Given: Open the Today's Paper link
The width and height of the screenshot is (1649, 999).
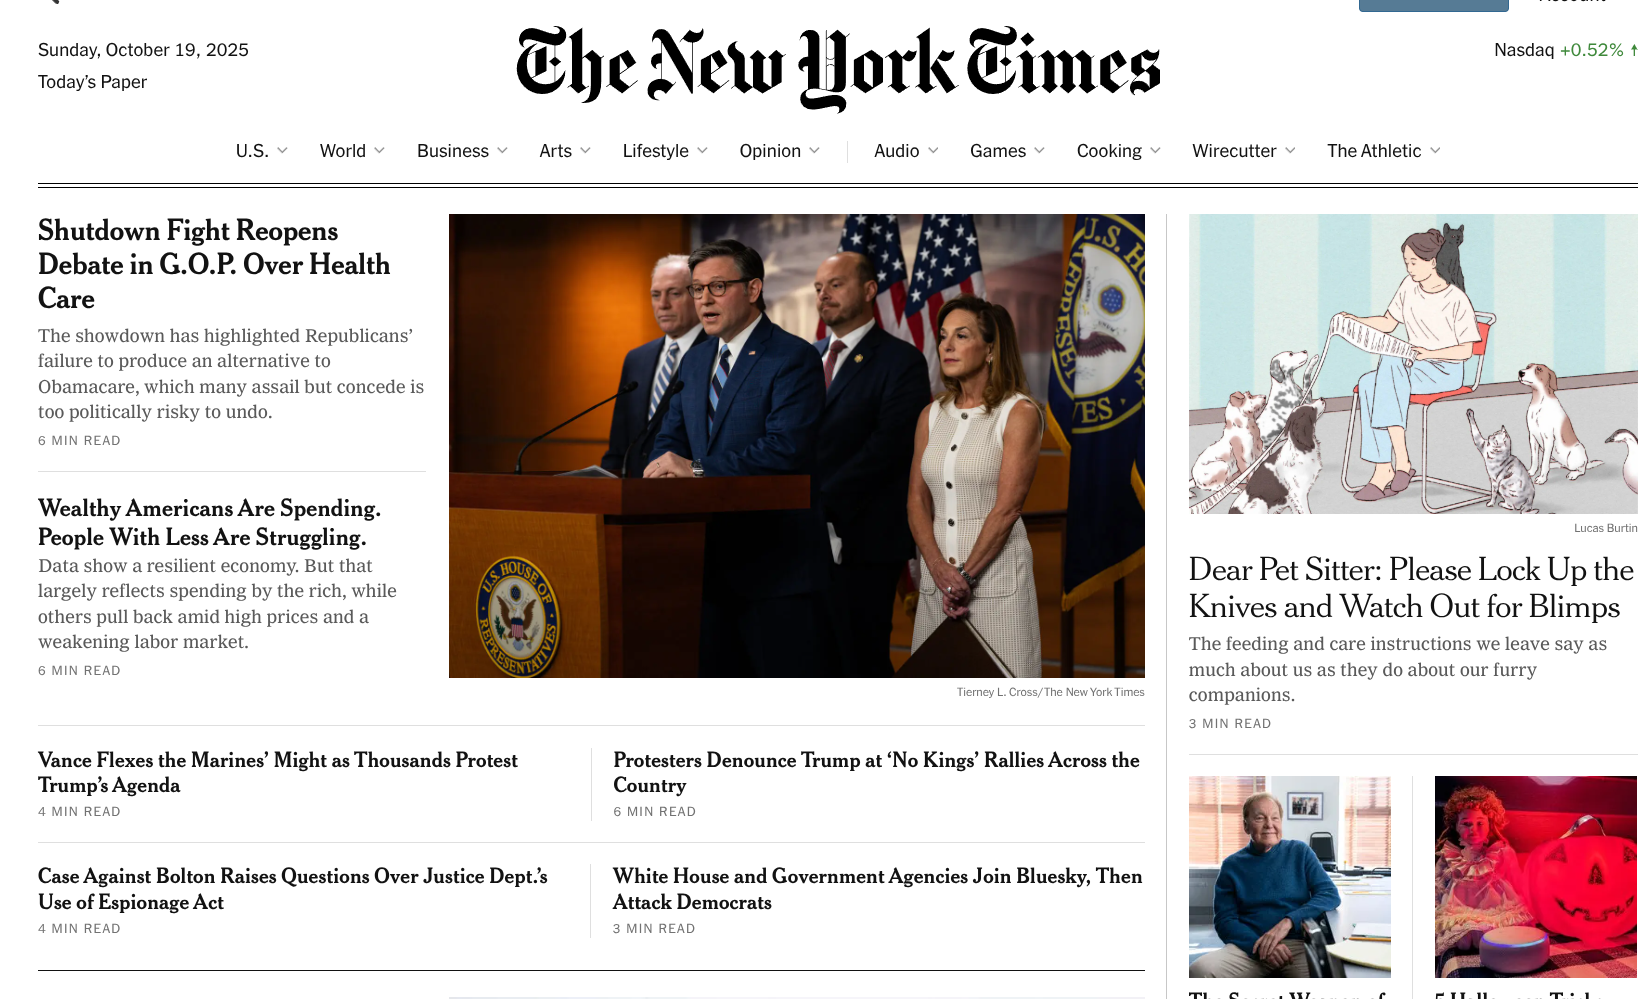Looking at the screenshot, I should 92,82.
